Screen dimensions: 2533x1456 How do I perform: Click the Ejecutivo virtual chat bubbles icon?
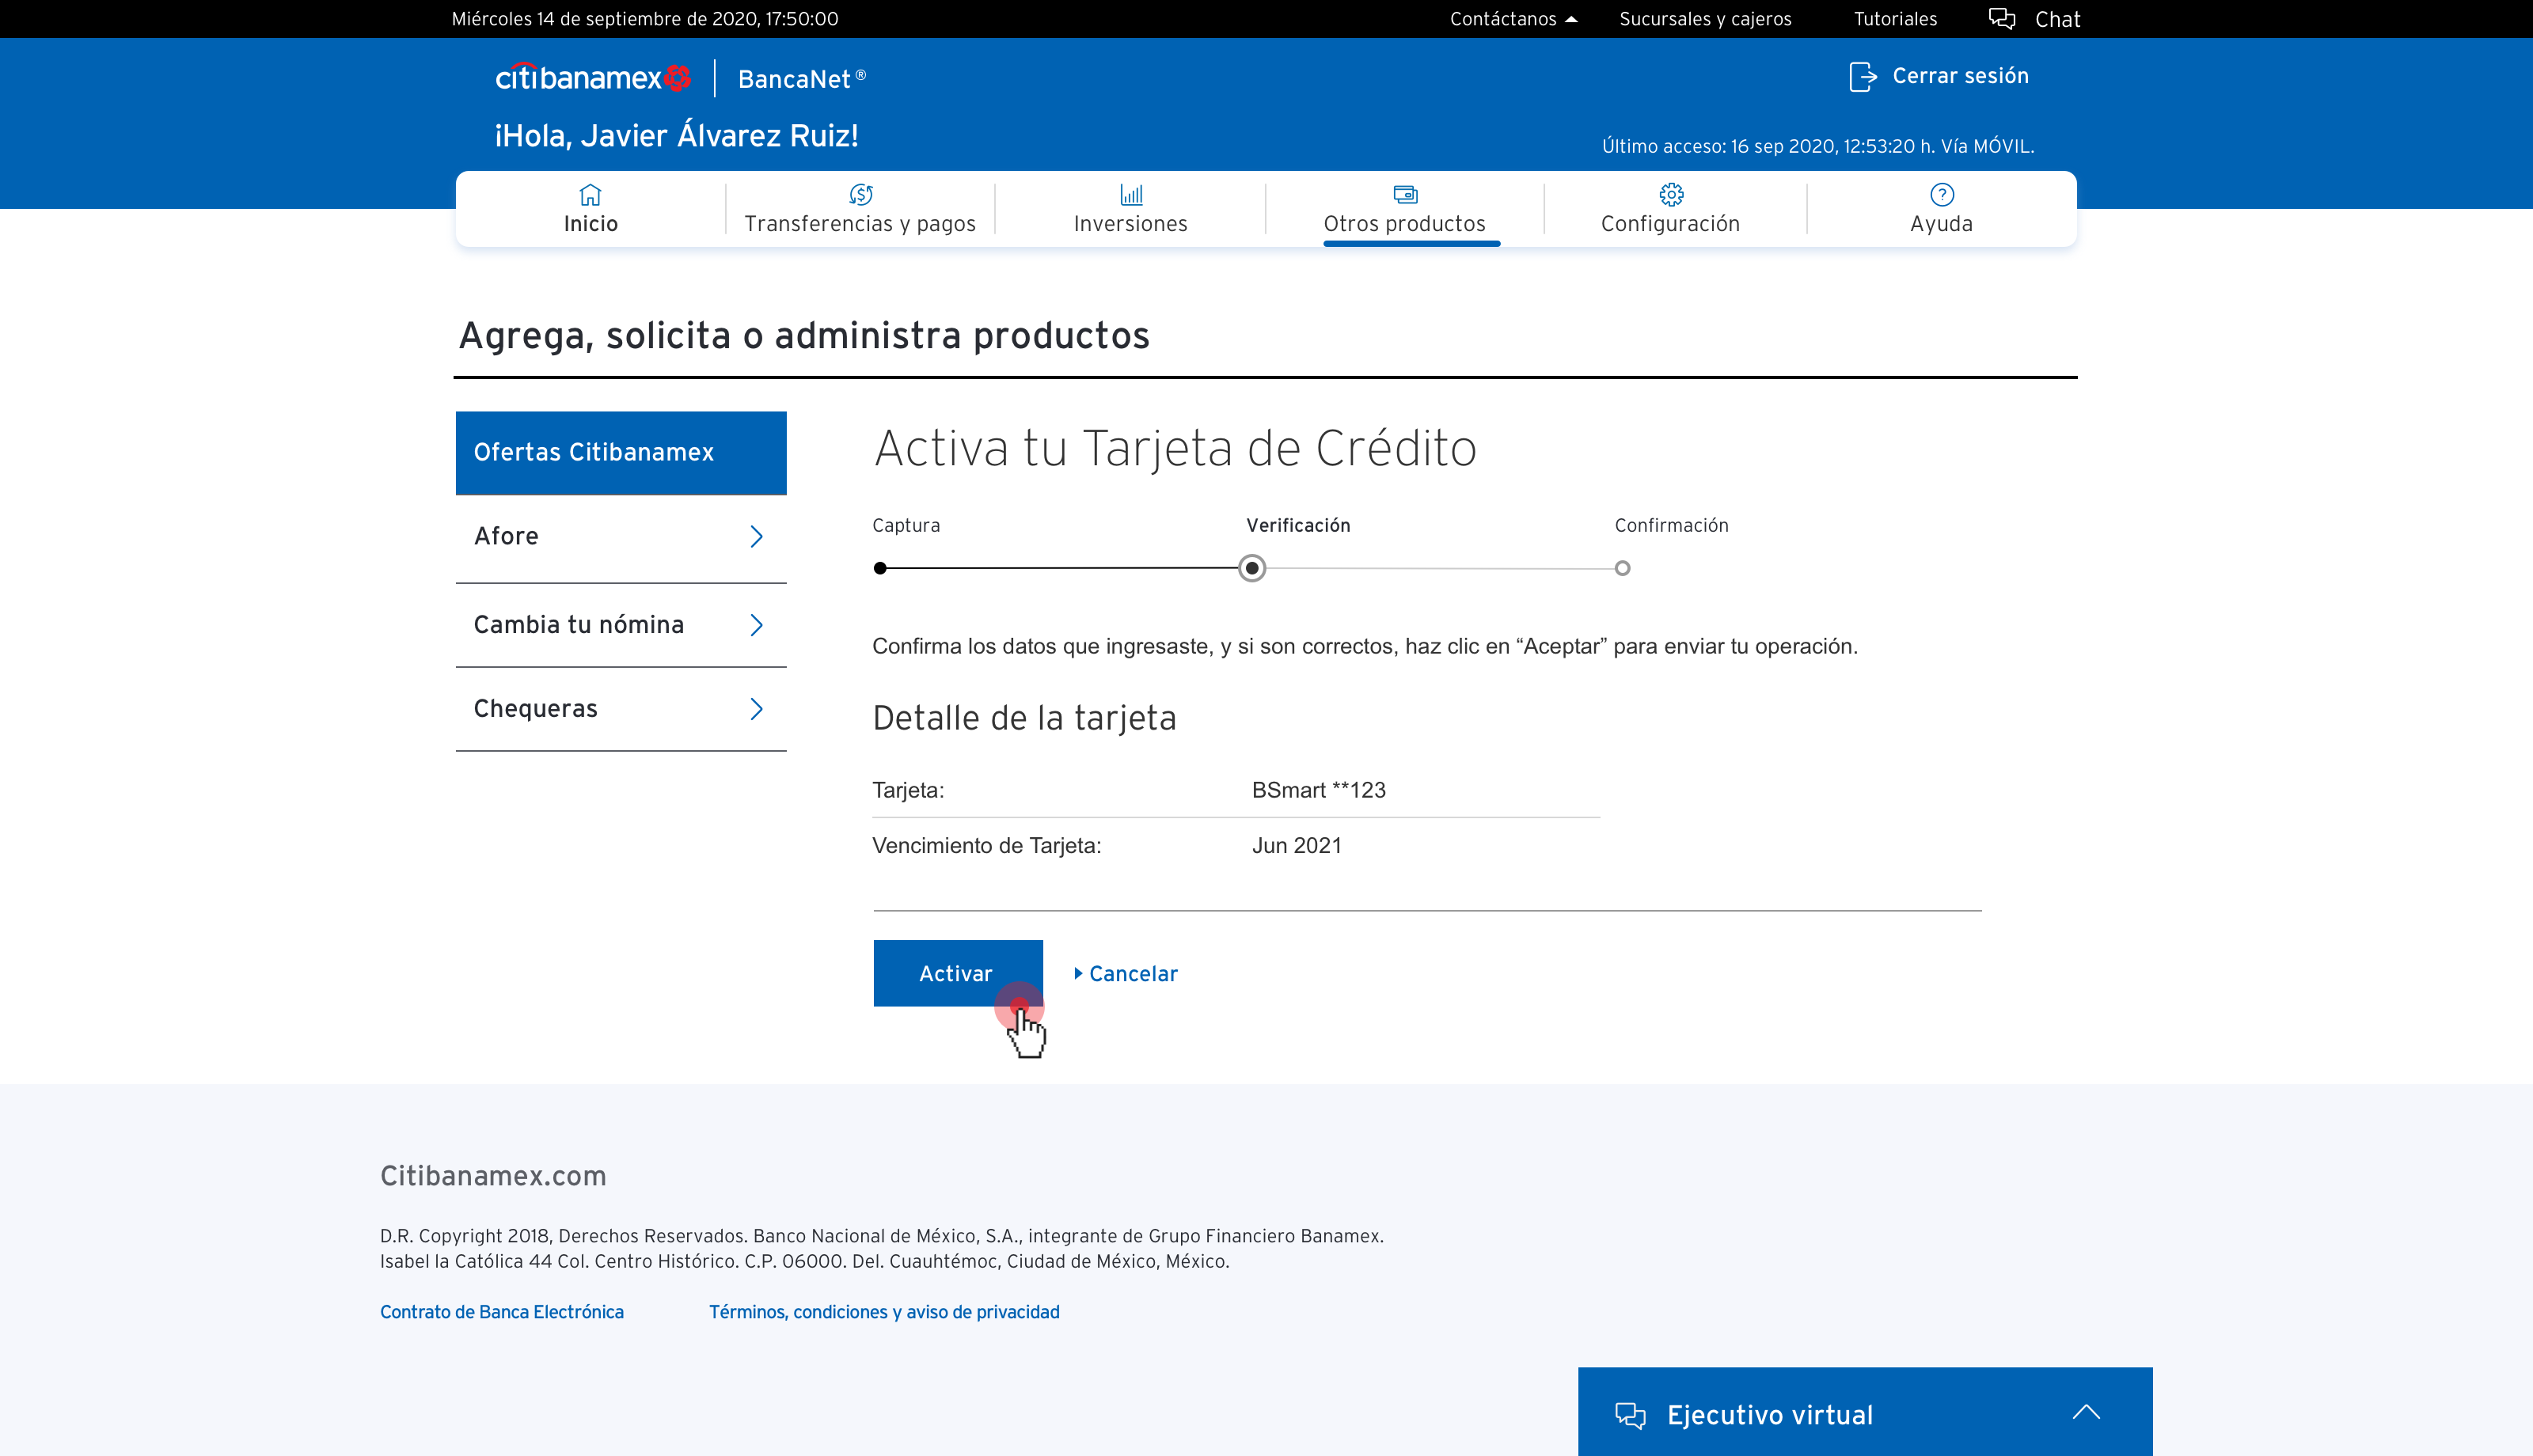pyautogui.click(x=1630, y=1415)
